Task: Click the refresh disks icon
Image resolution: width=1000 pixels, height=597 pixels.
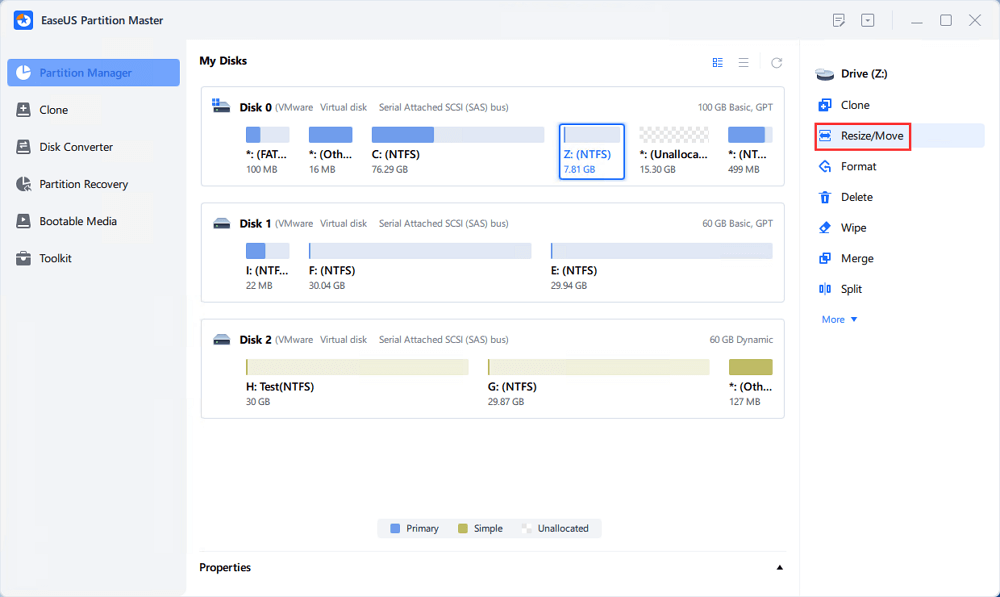Action: (x=776, y=63)
